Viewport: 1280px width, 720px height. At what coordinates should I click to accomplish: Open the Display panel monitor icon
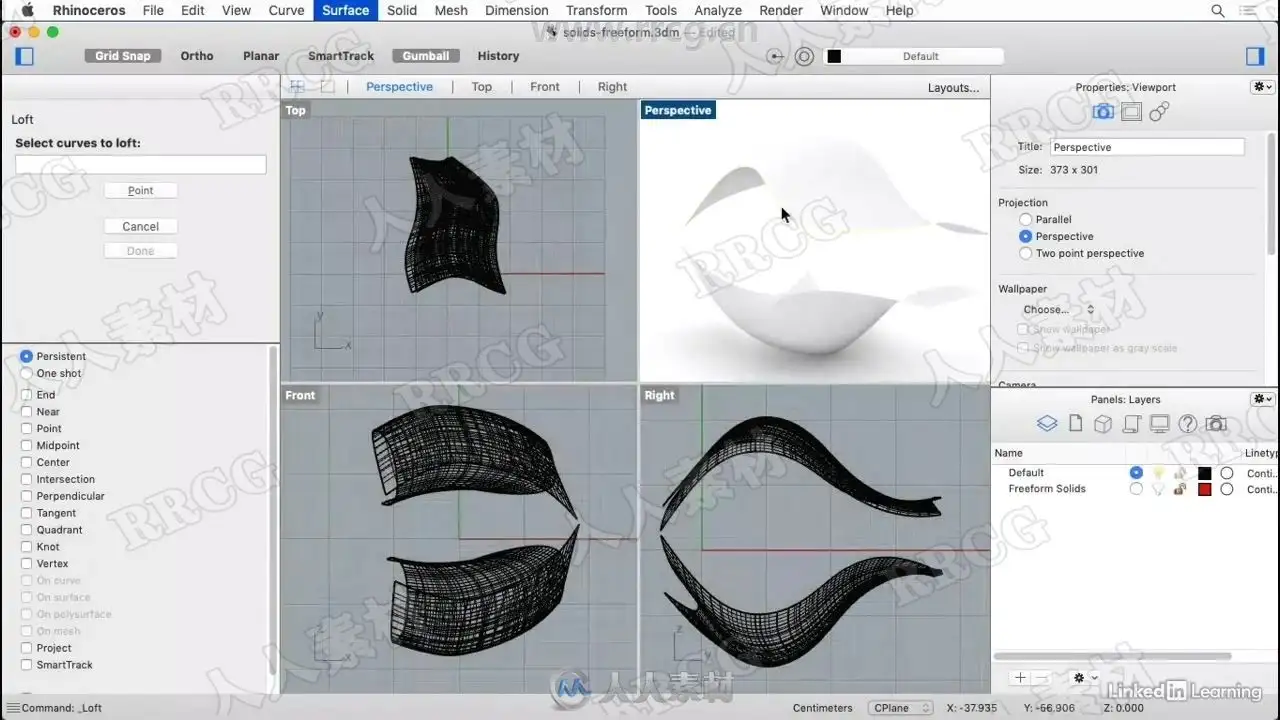click(x=1159, y=424)
